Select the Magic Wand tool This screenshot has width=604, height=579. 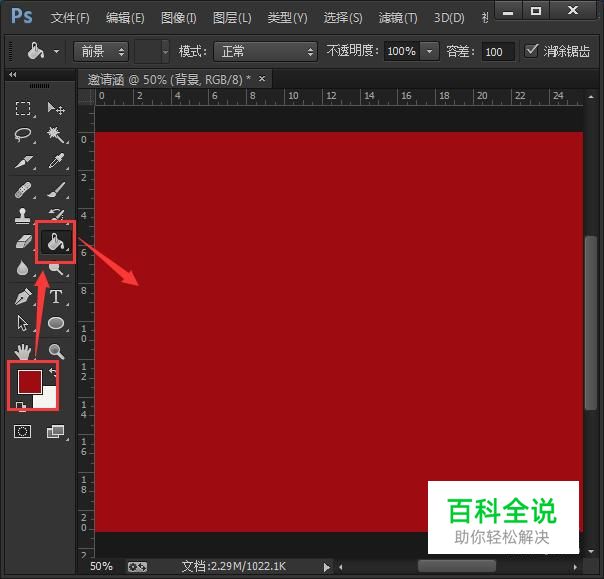pos(56,135)
